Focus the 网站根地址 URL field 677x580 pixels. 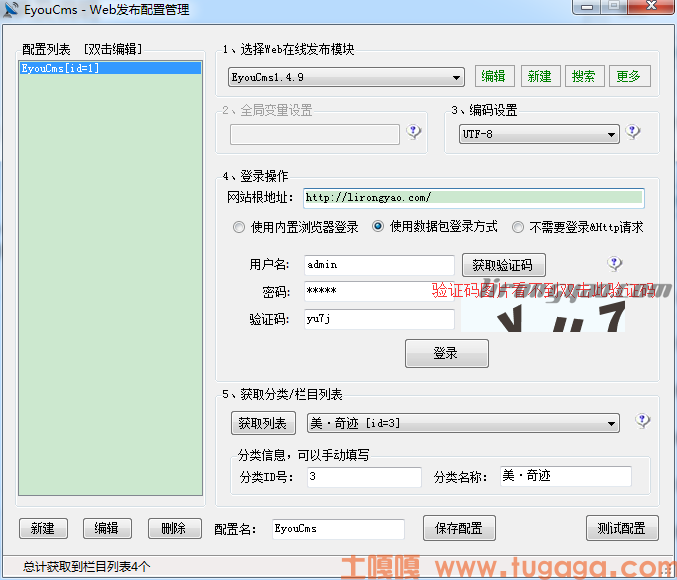[x=473, y=198]
